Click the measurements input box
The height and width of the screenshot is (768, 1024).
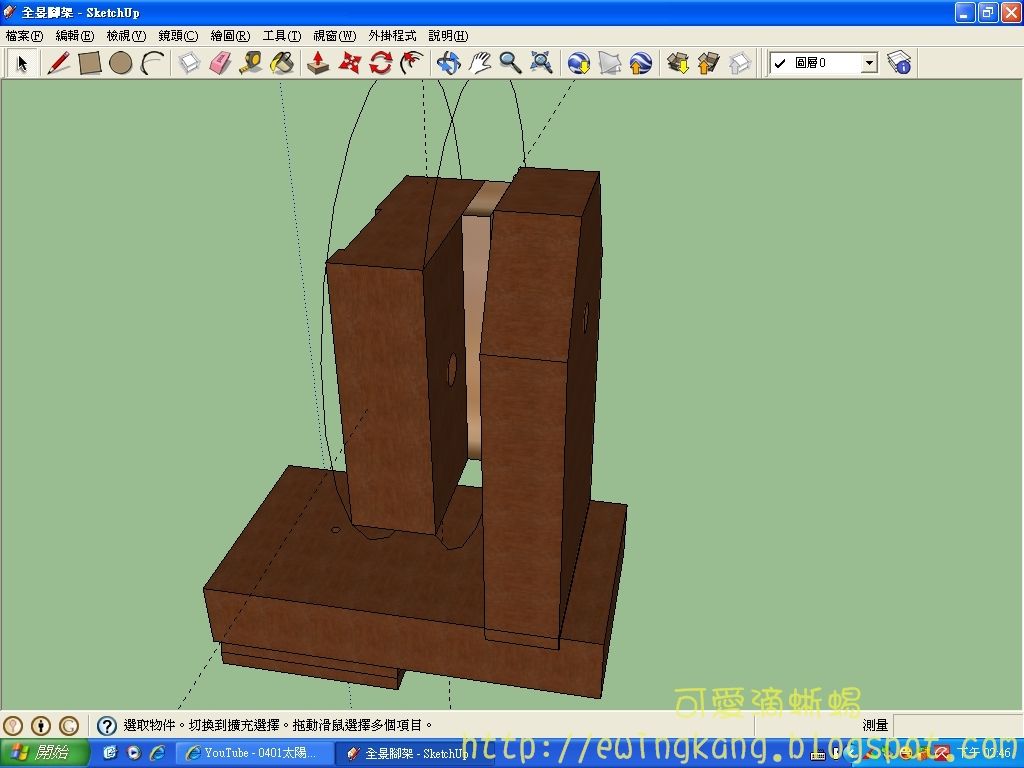[957, 725]
